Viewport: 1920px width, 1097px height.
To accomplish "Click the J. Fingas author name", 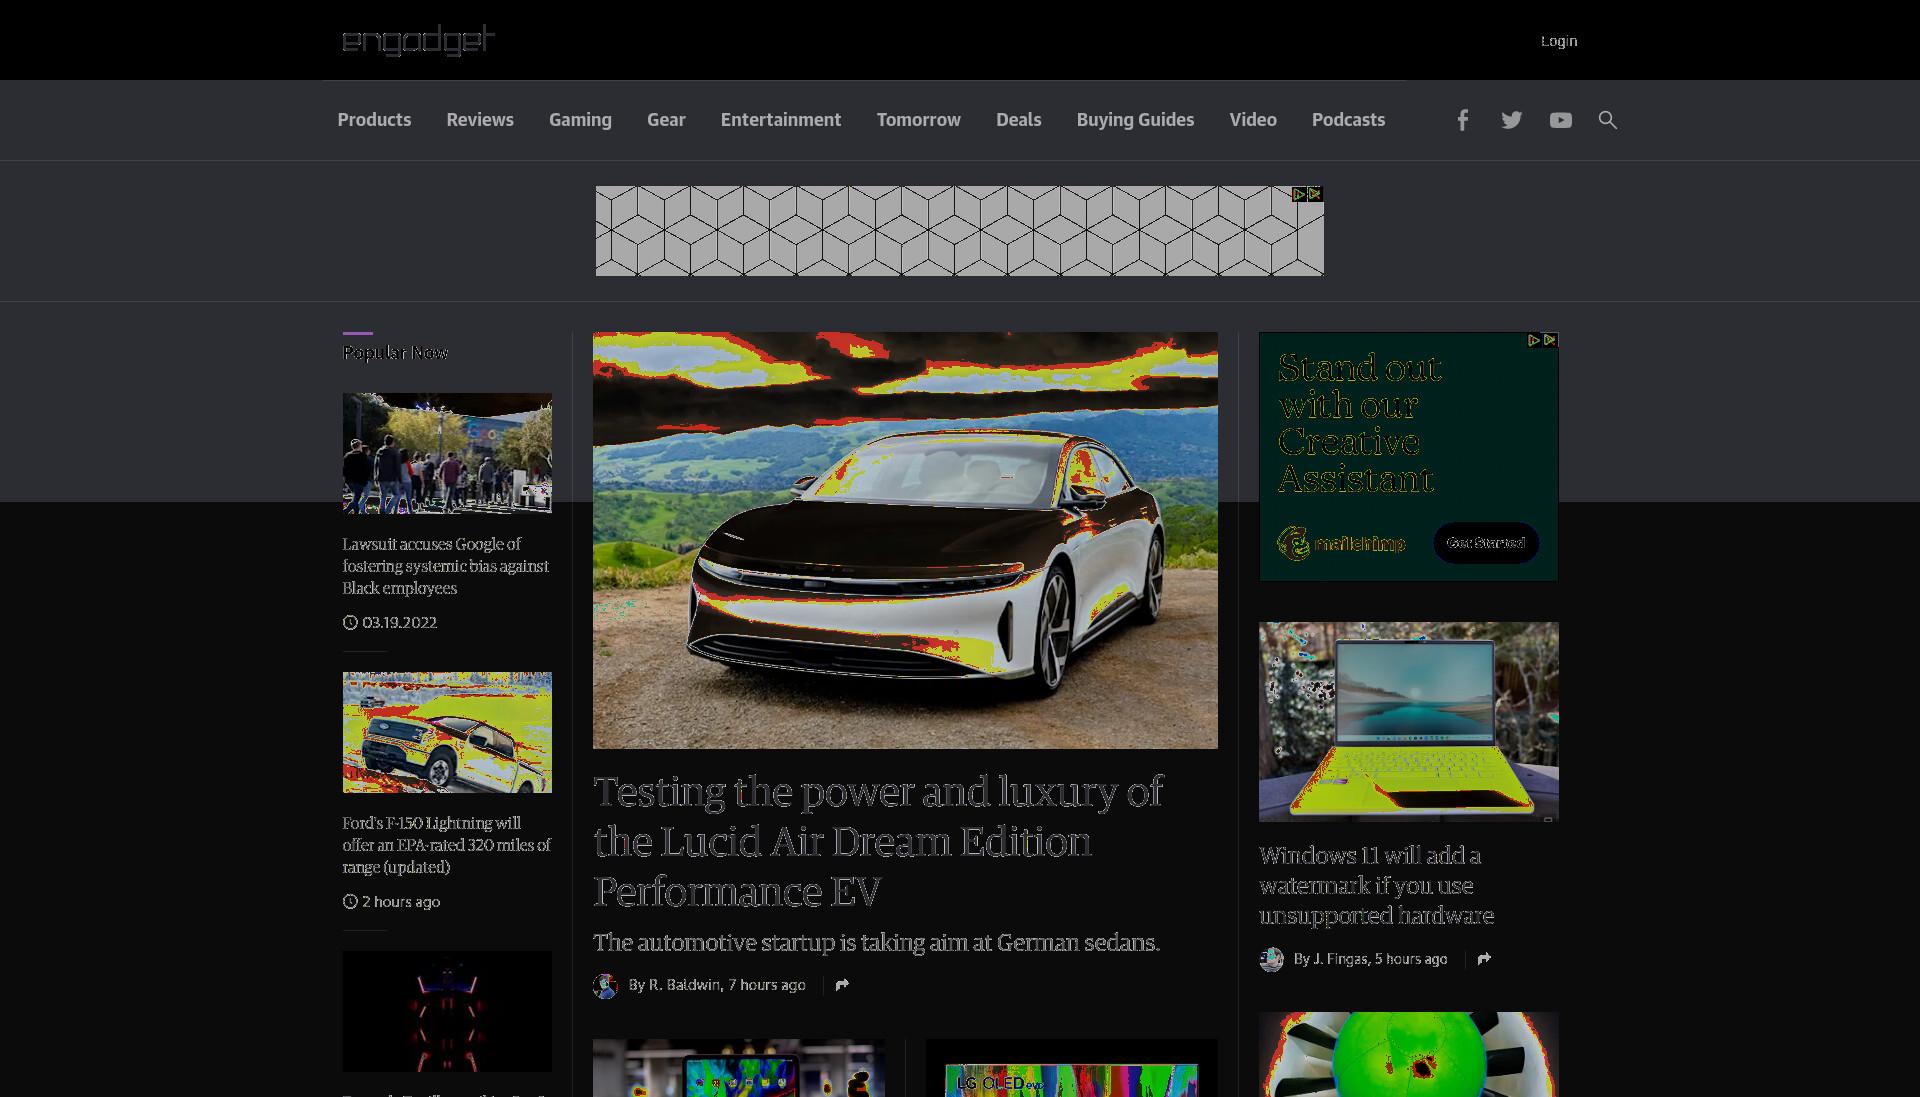I will pyautogui.click(x=1340, y=959).
